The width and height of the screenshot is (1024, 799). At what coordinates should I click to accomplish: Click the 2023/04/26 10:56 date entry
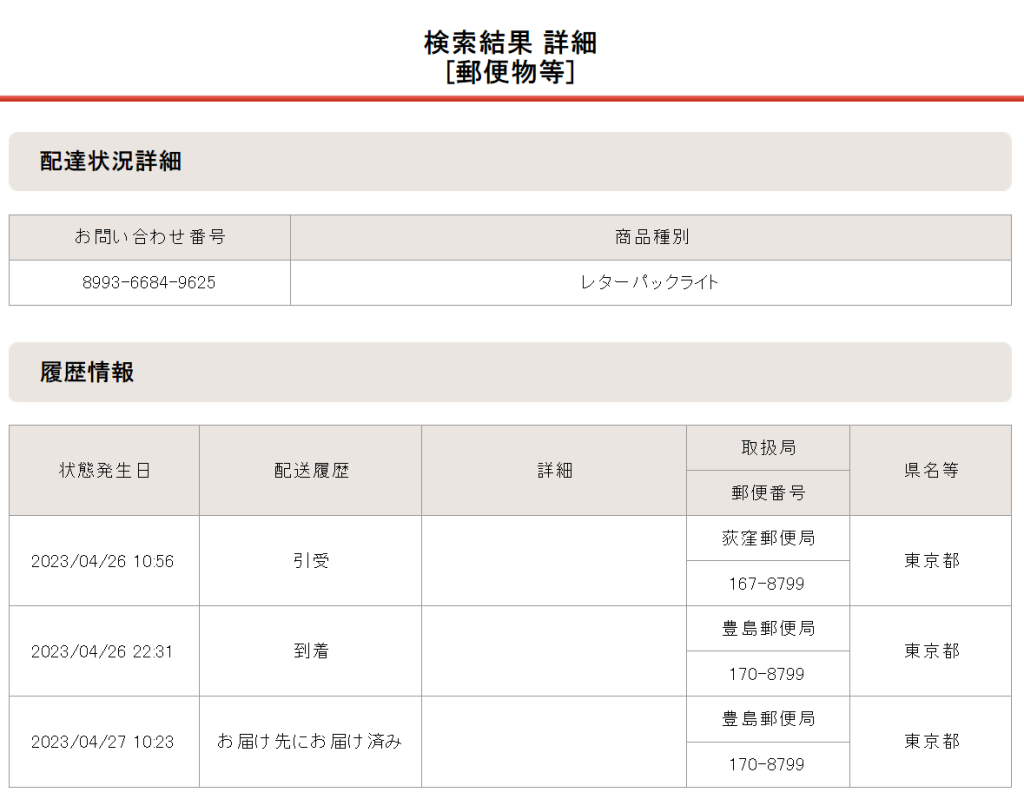(102, 561)
